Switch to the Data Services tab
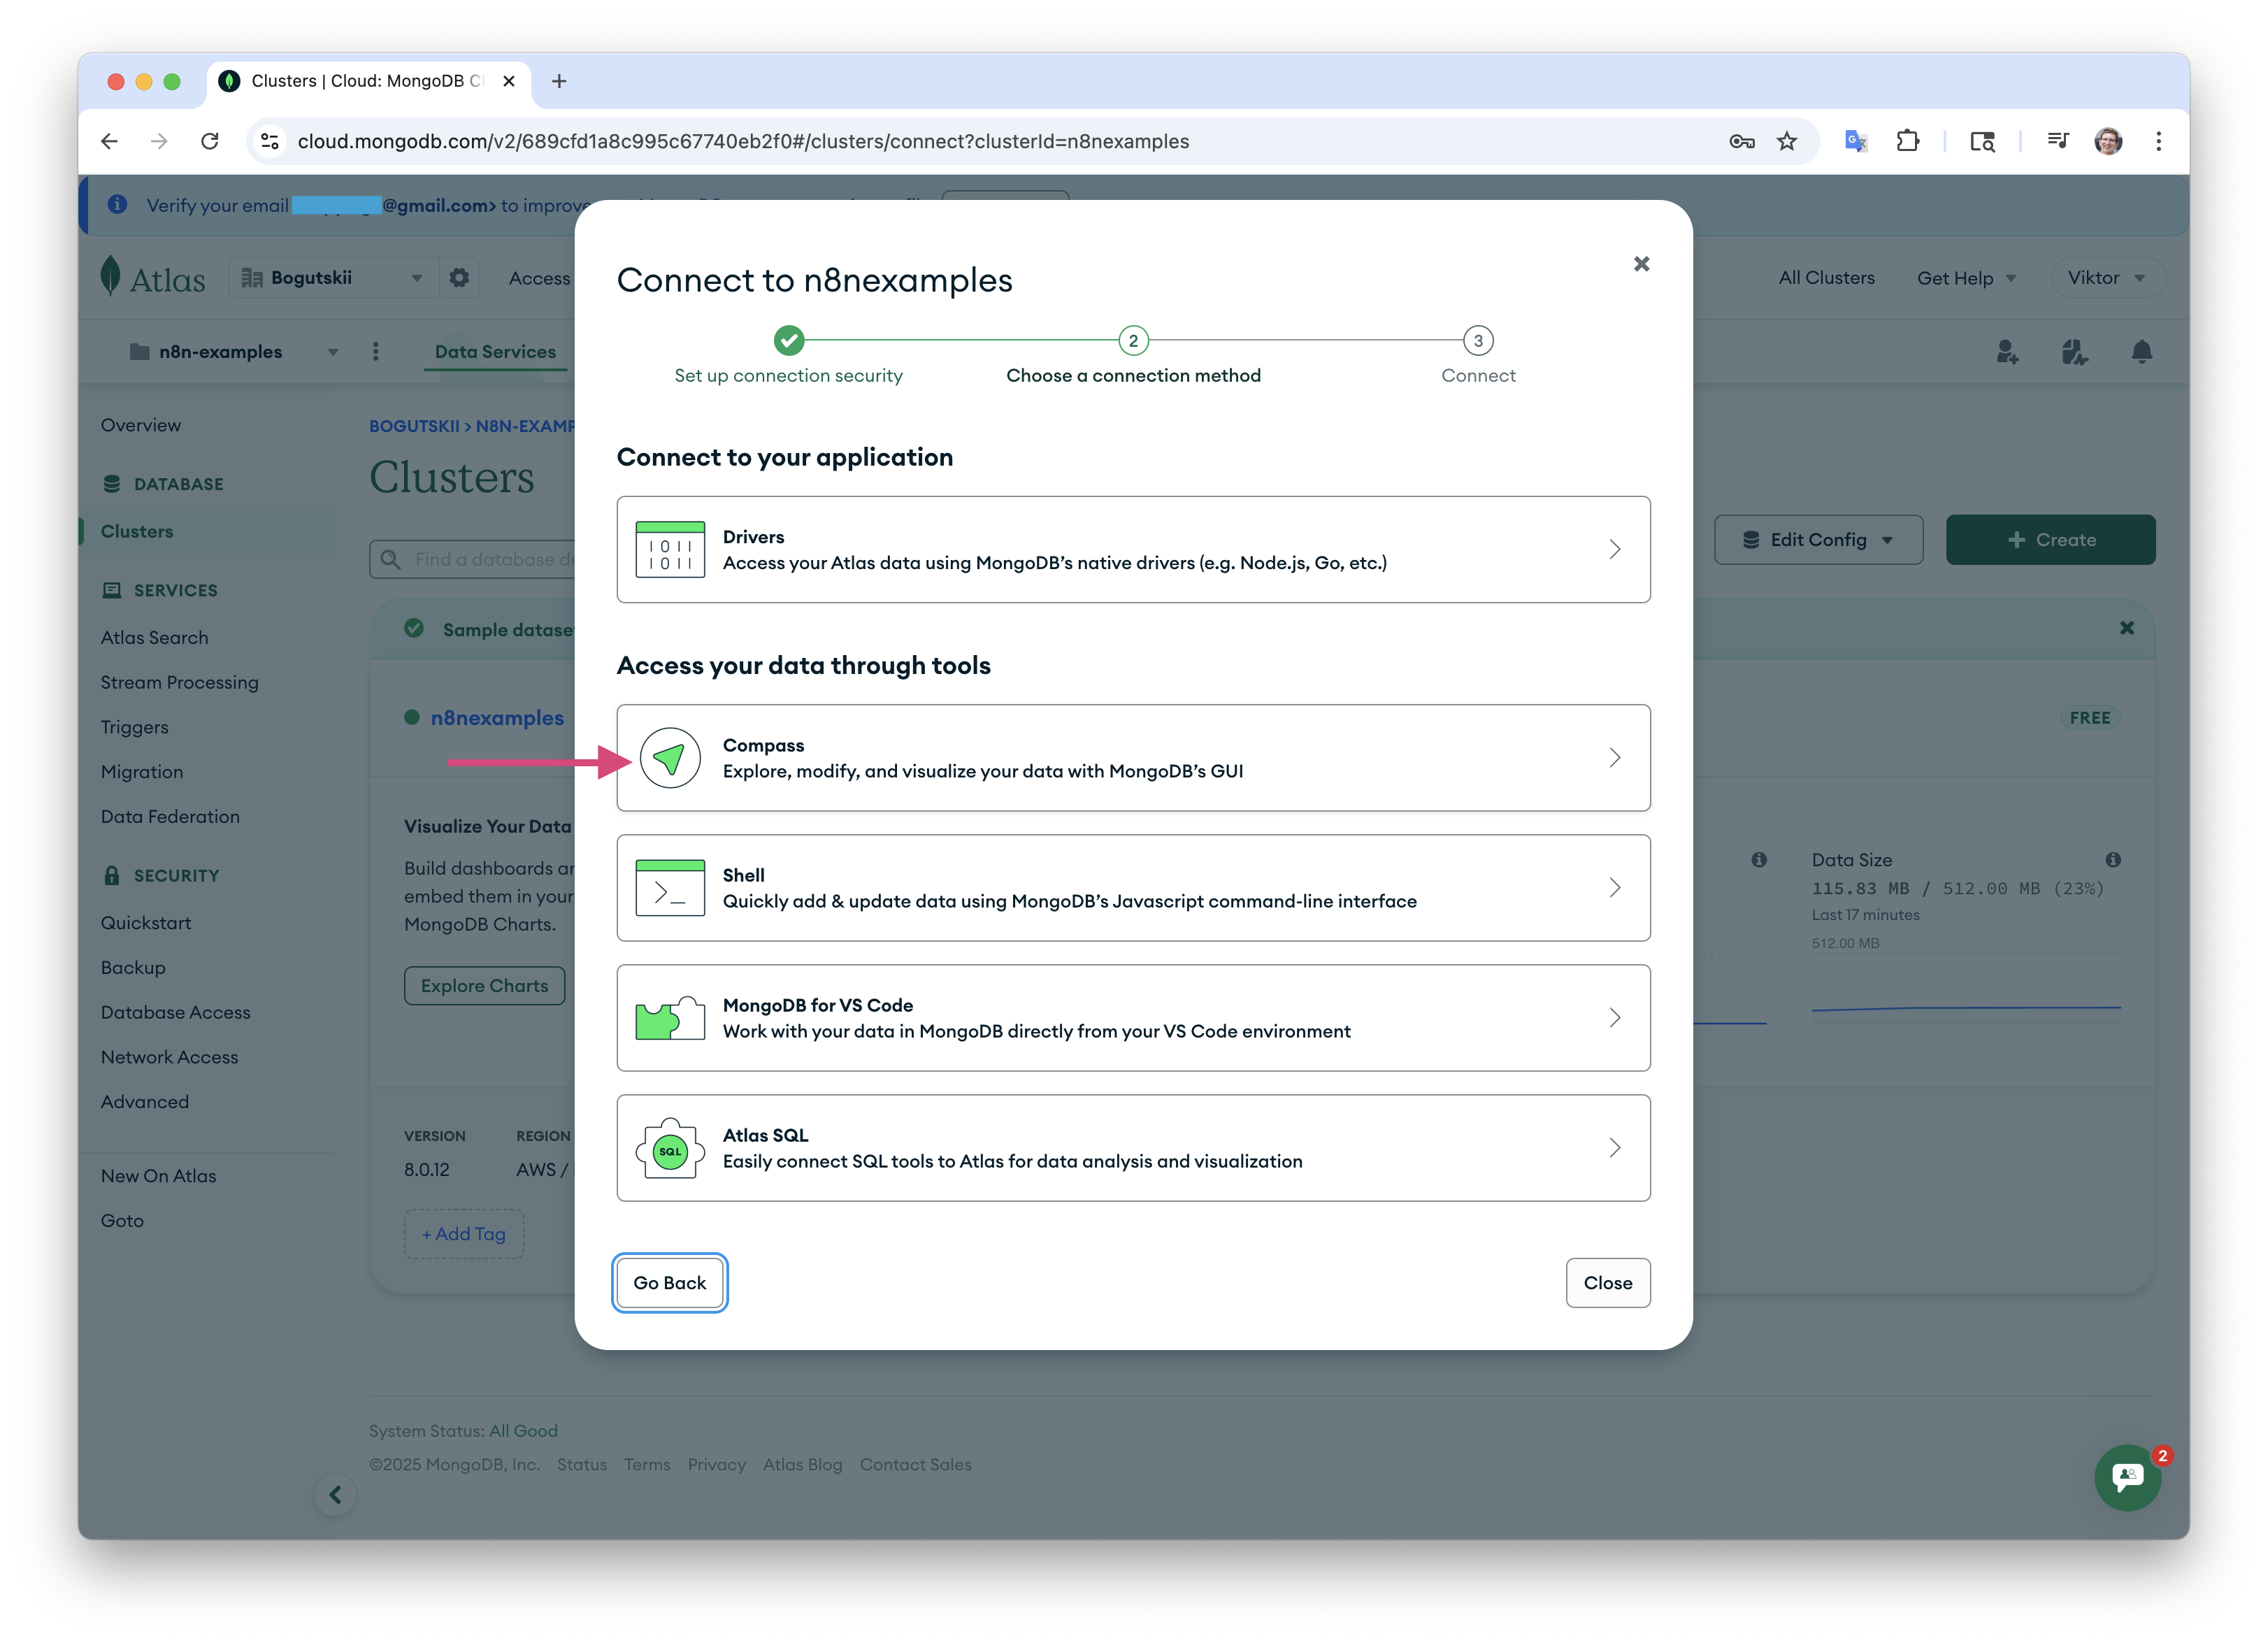 pos(495,352)
